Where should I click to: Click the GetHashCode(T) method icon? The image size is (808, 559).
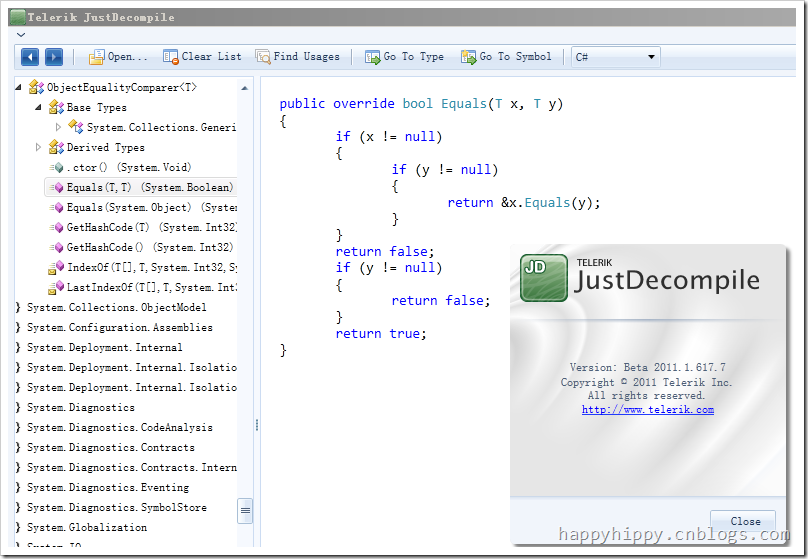[x=57, y=228]
